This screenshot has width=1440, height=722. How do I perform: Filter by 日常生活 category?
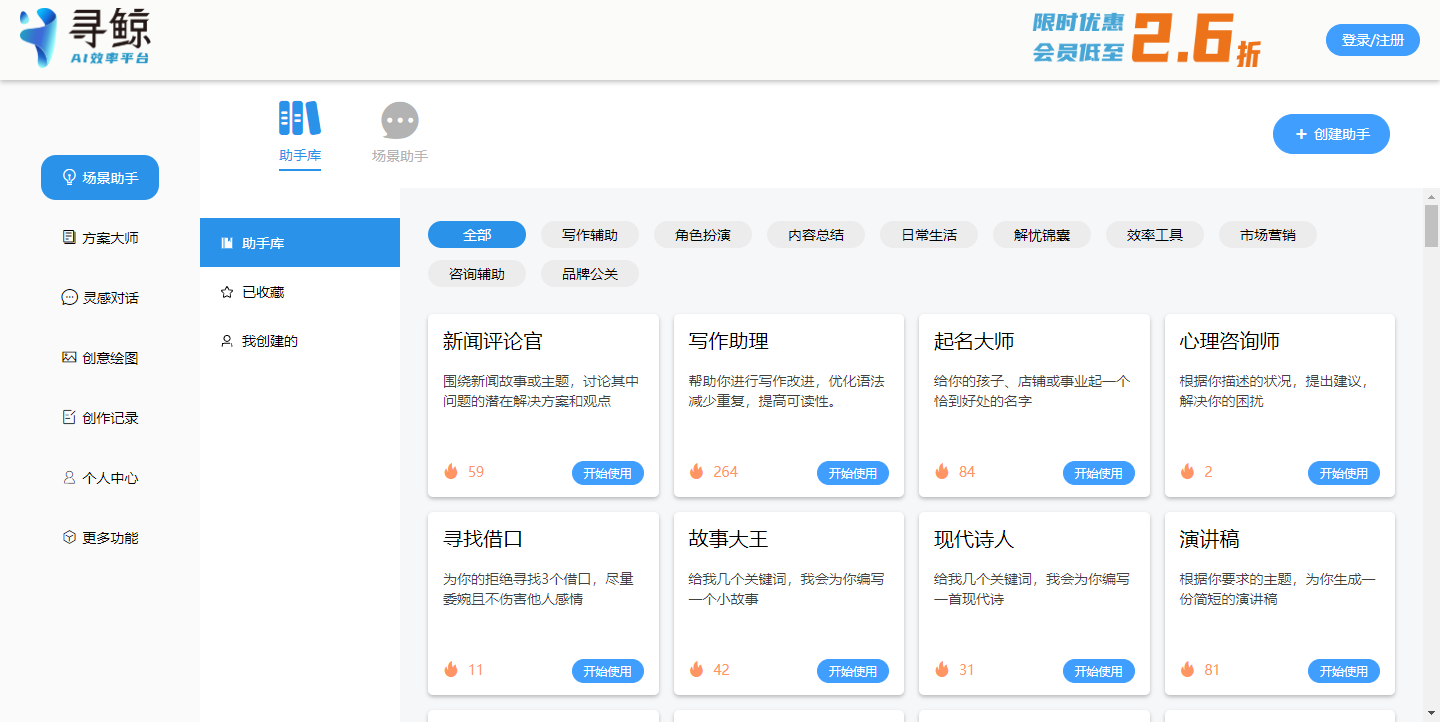[929, 235]
